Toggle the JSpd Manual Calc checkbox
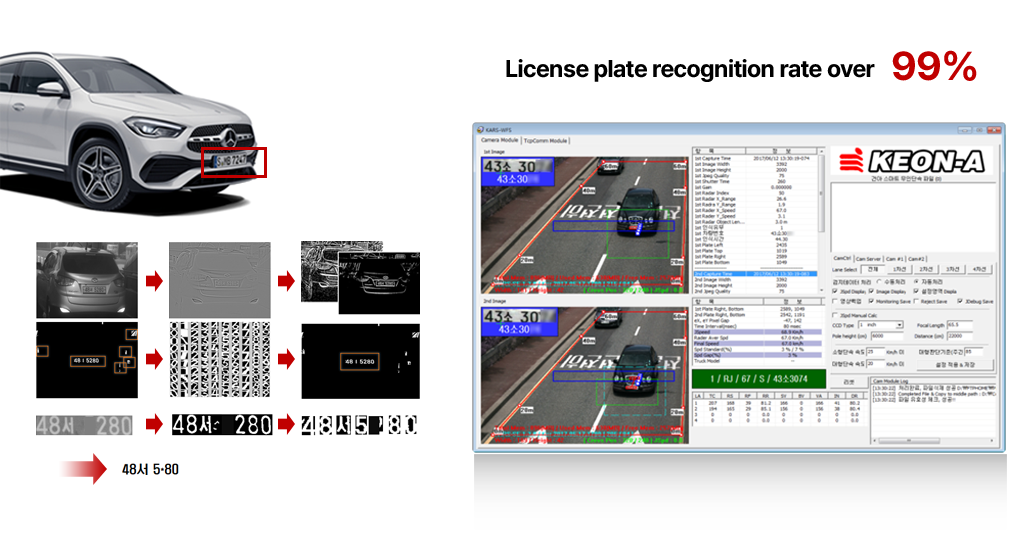 pos(836,314)
